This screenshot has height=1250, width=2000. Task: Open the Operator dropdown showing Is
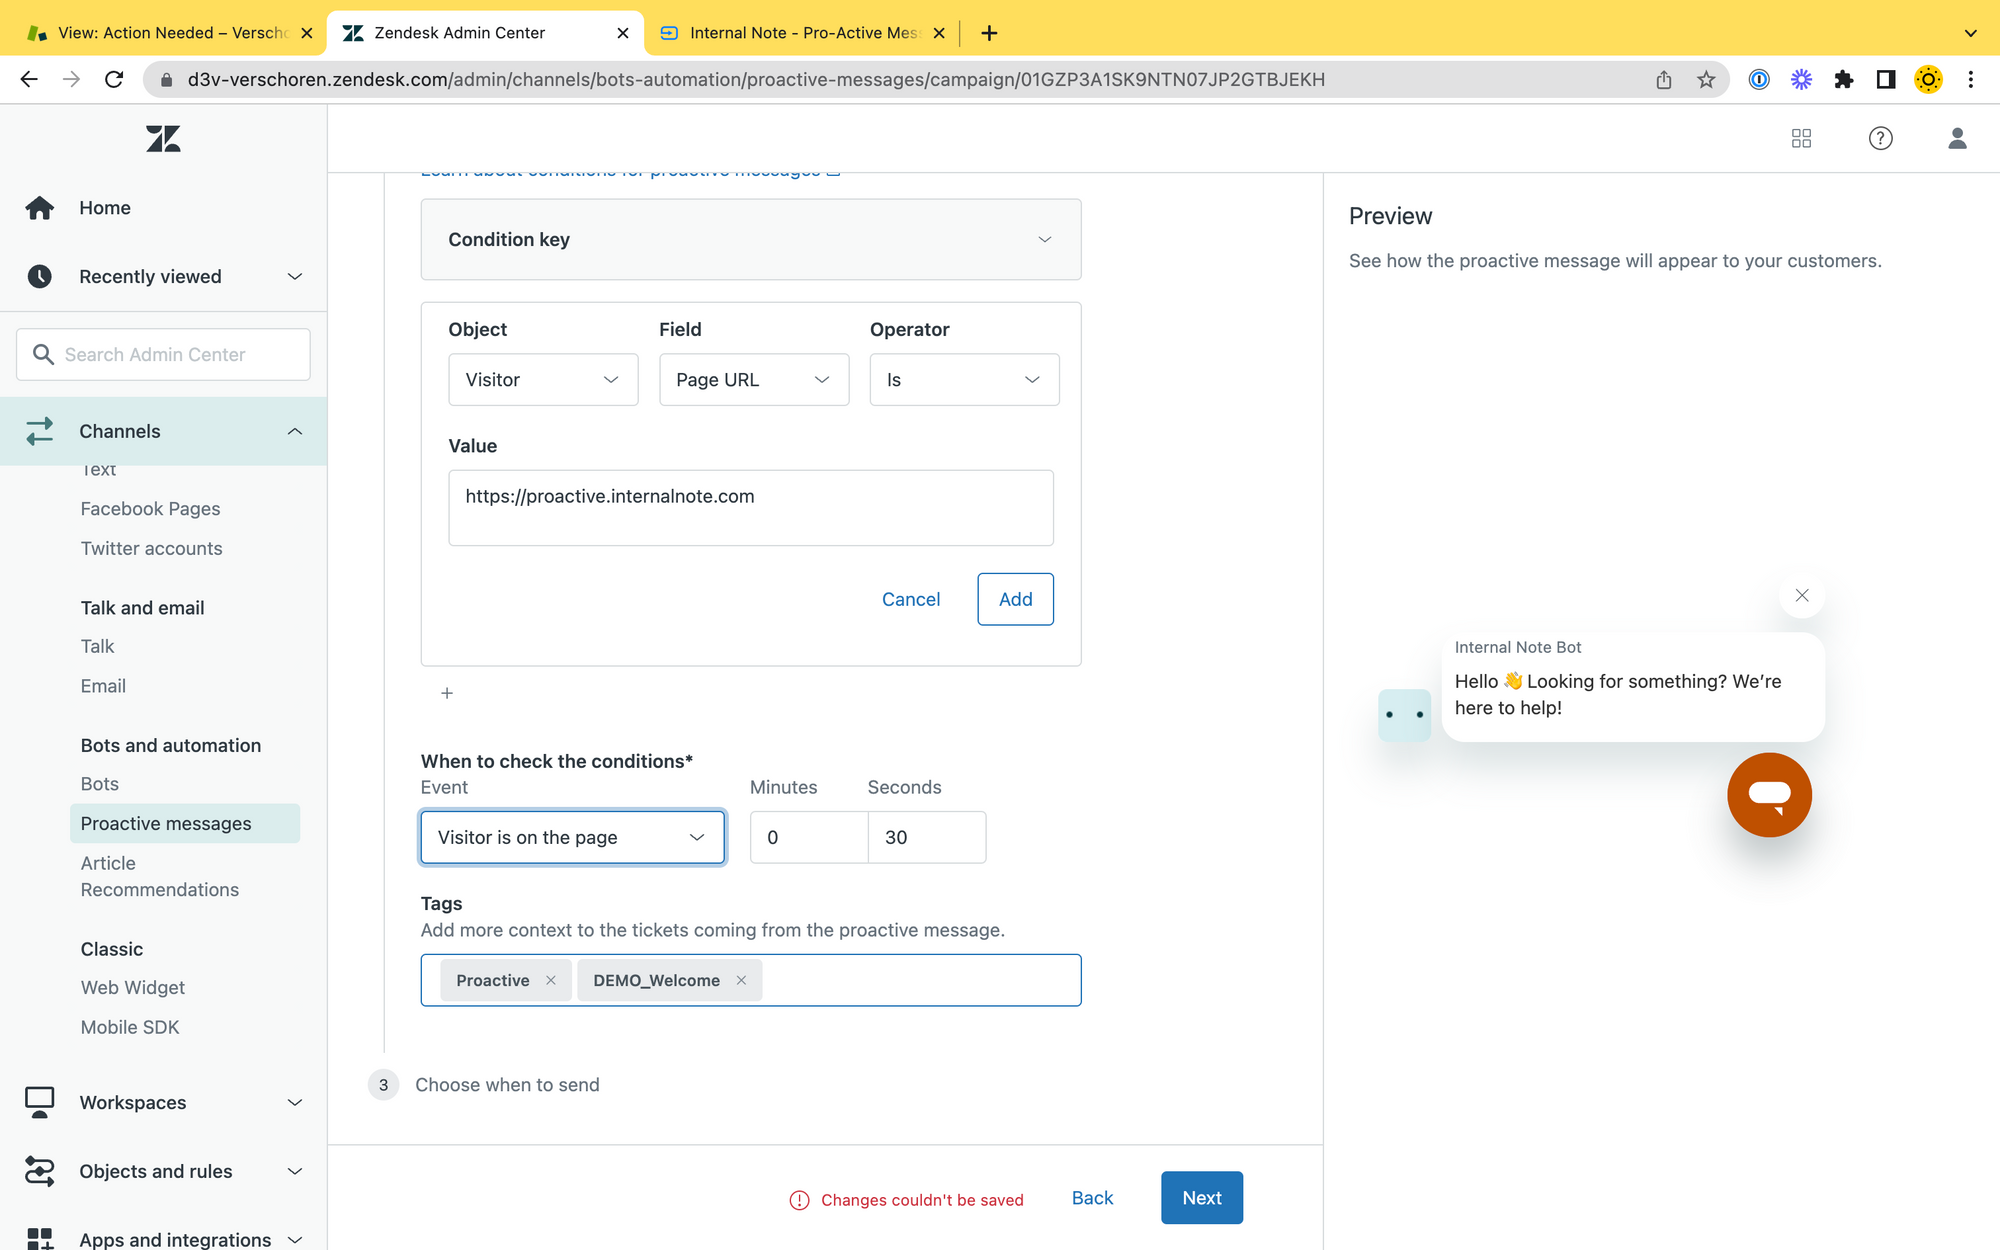963,380
